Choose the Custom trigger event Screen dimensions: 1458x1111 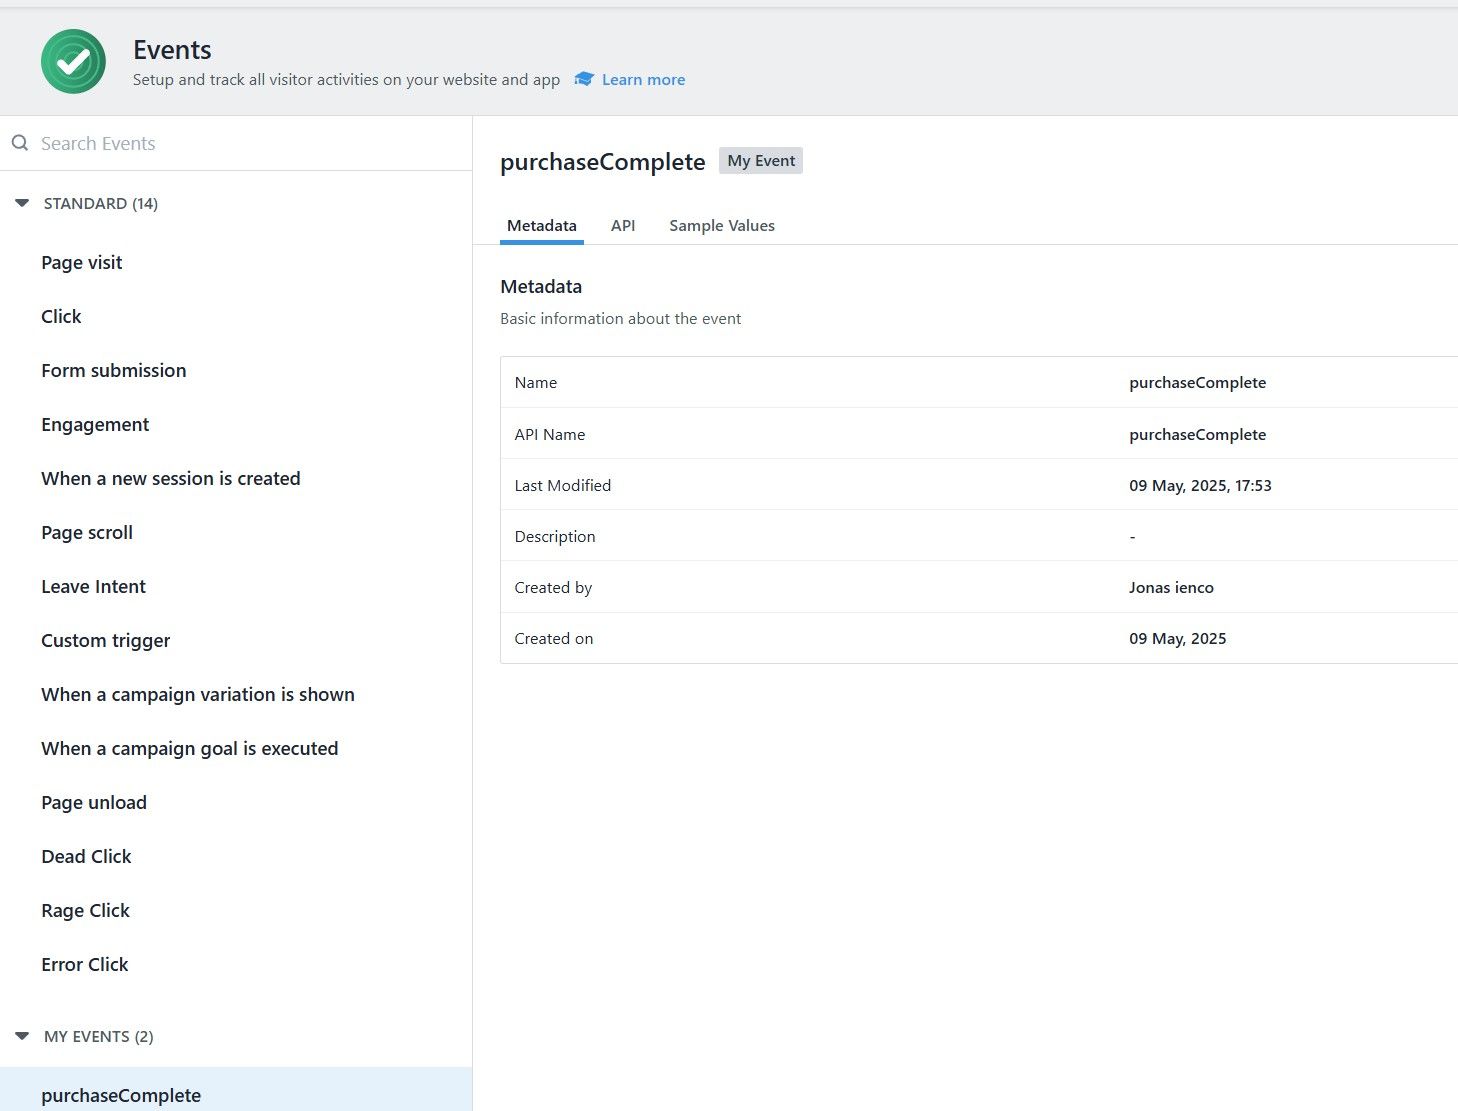pyautogui.click(x=105, y=641)
